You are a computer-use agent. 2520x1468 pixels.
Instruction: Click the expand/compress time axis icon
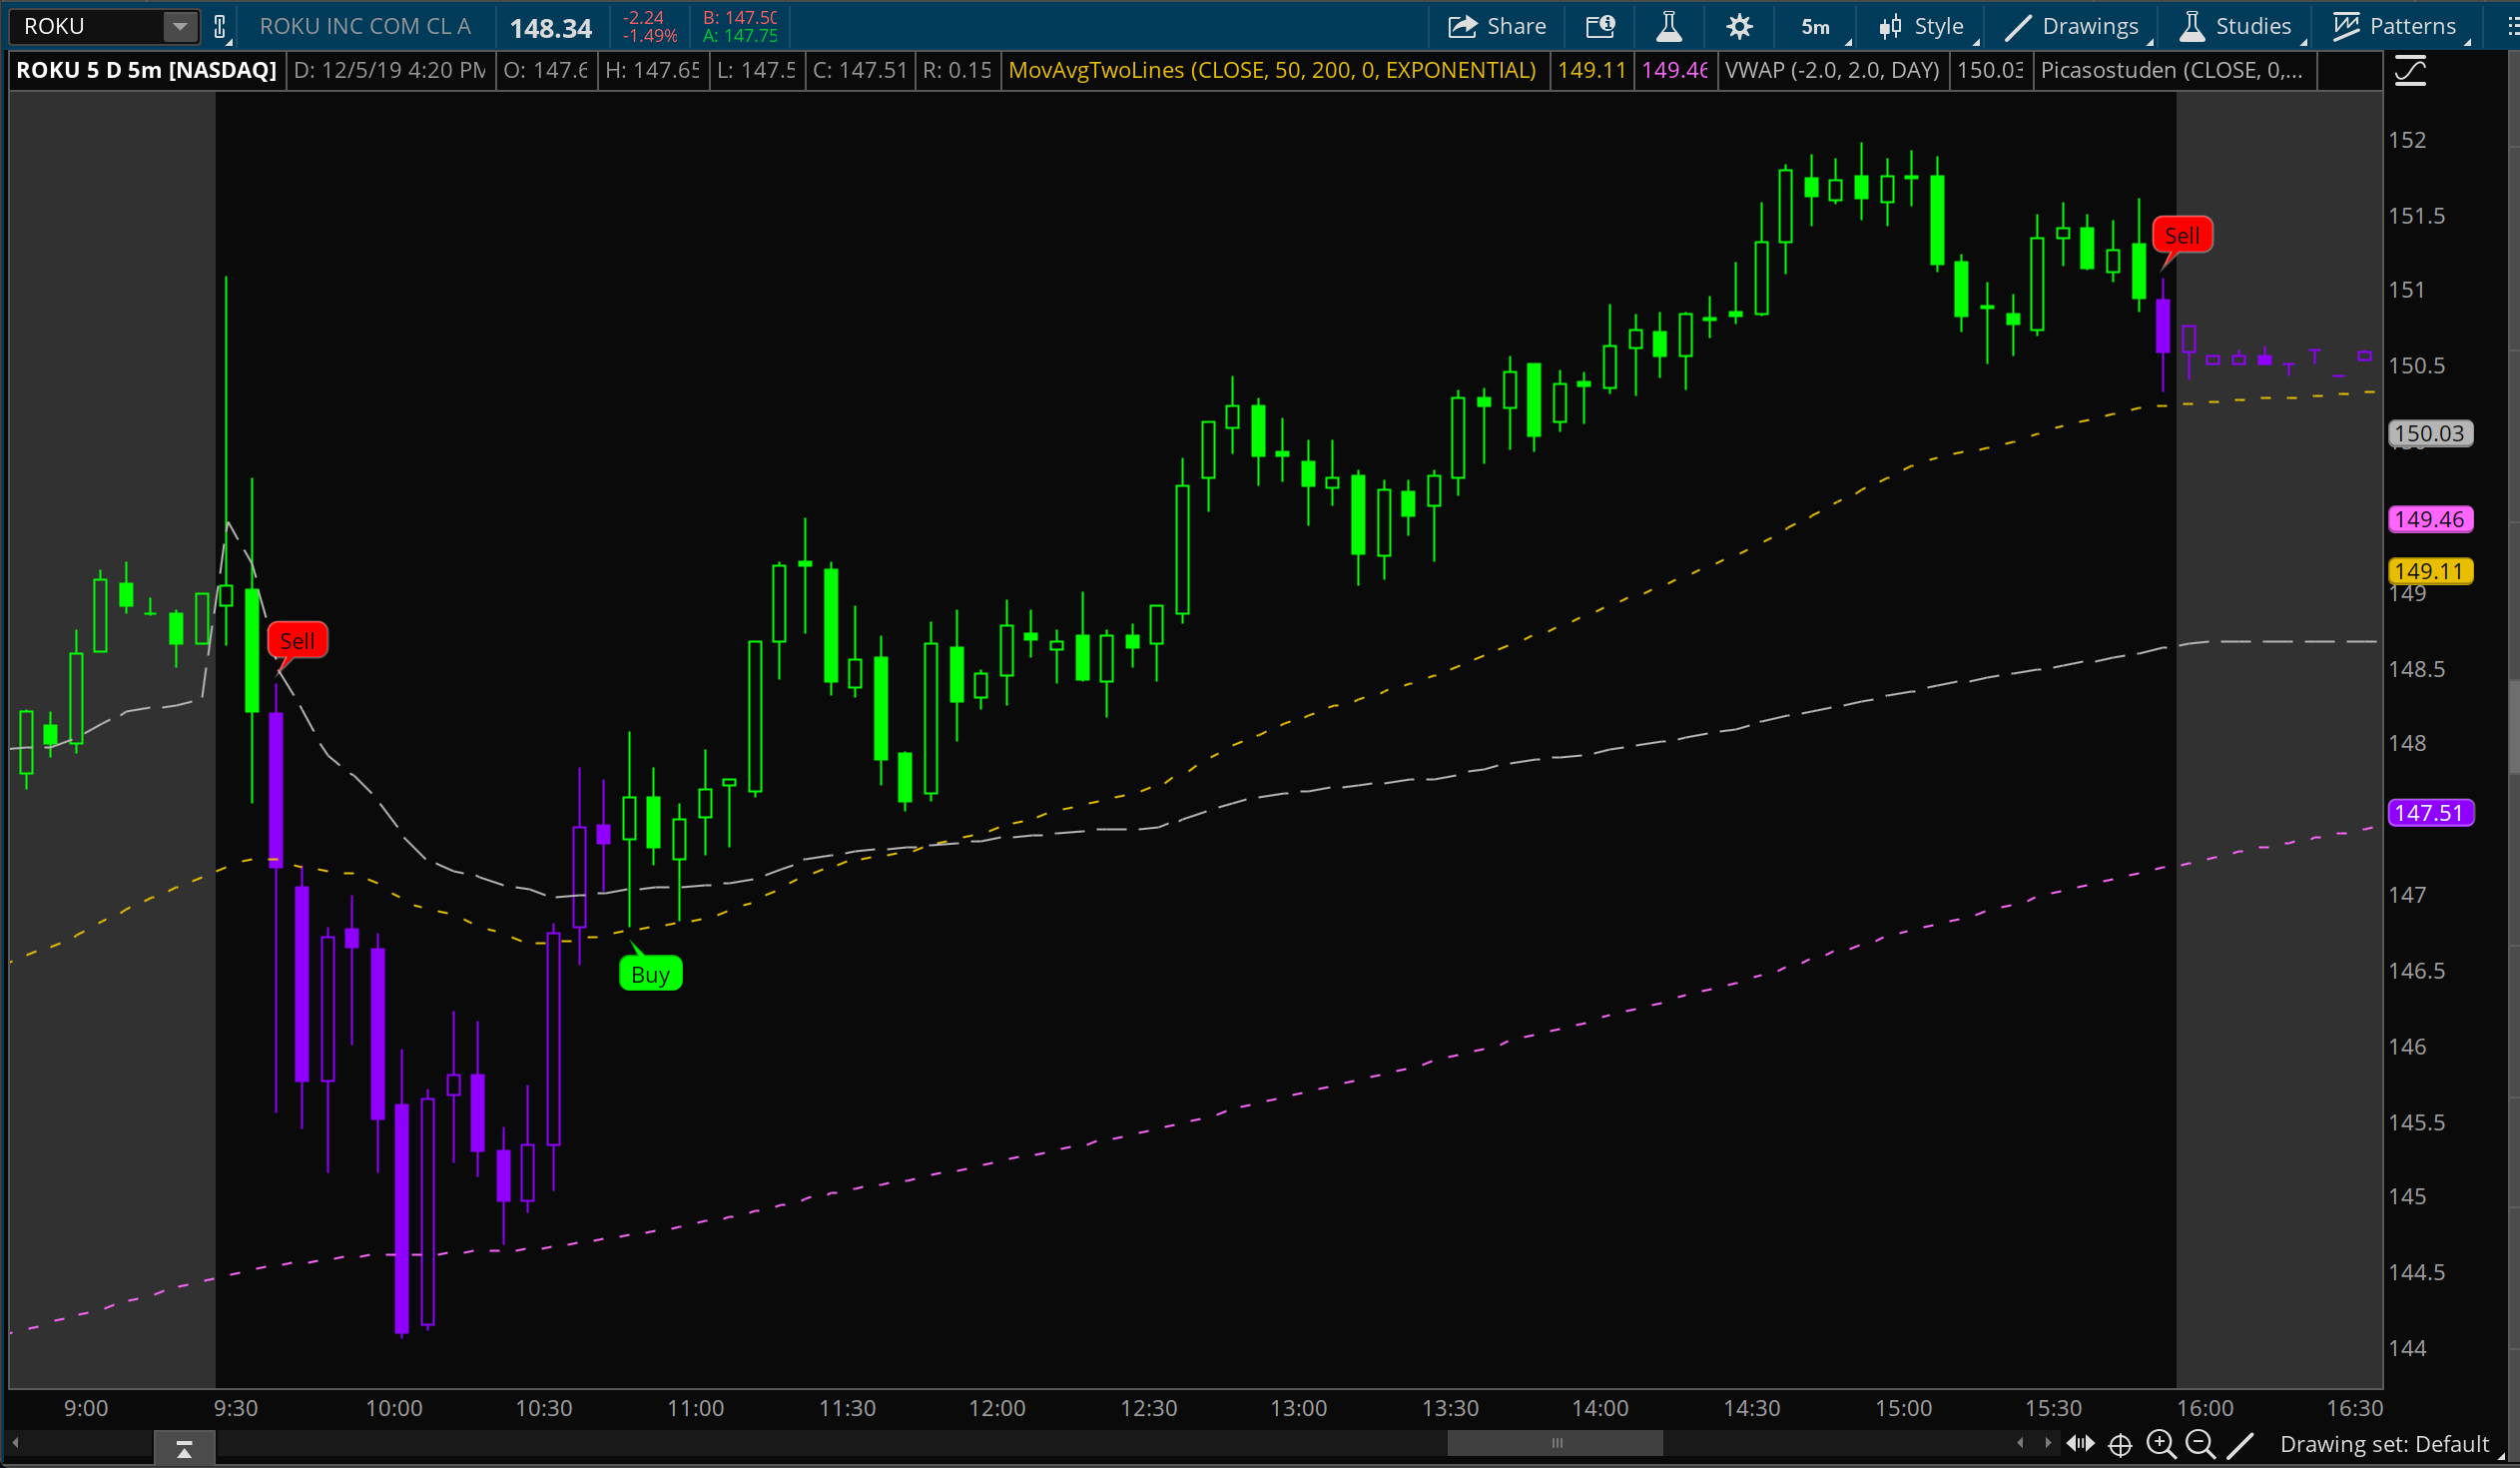pyautogui.click(x=2081, y=1444)
